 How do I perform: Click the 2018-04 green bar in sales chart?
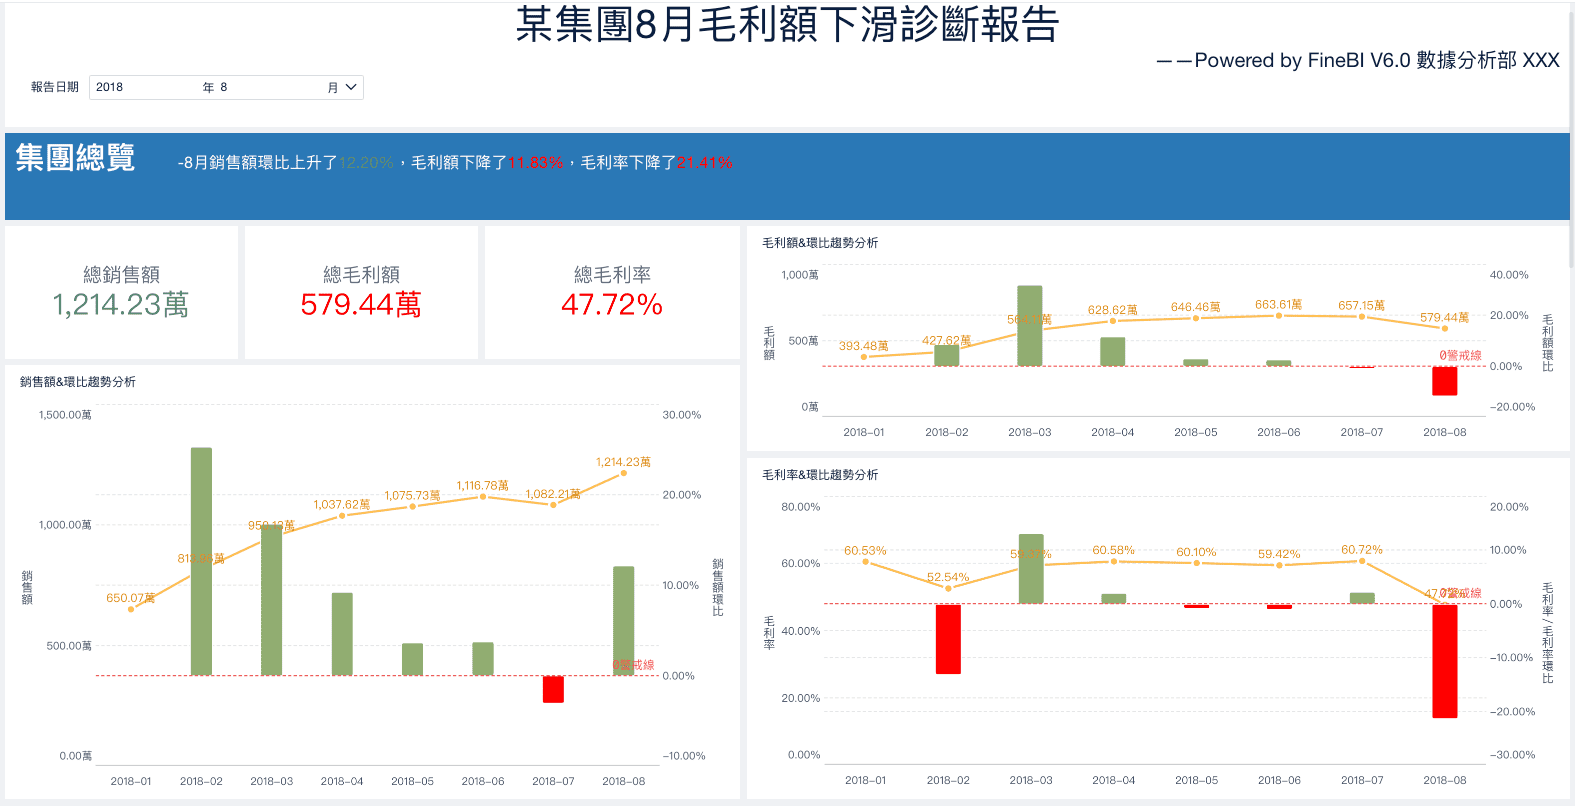pos(342,634)
